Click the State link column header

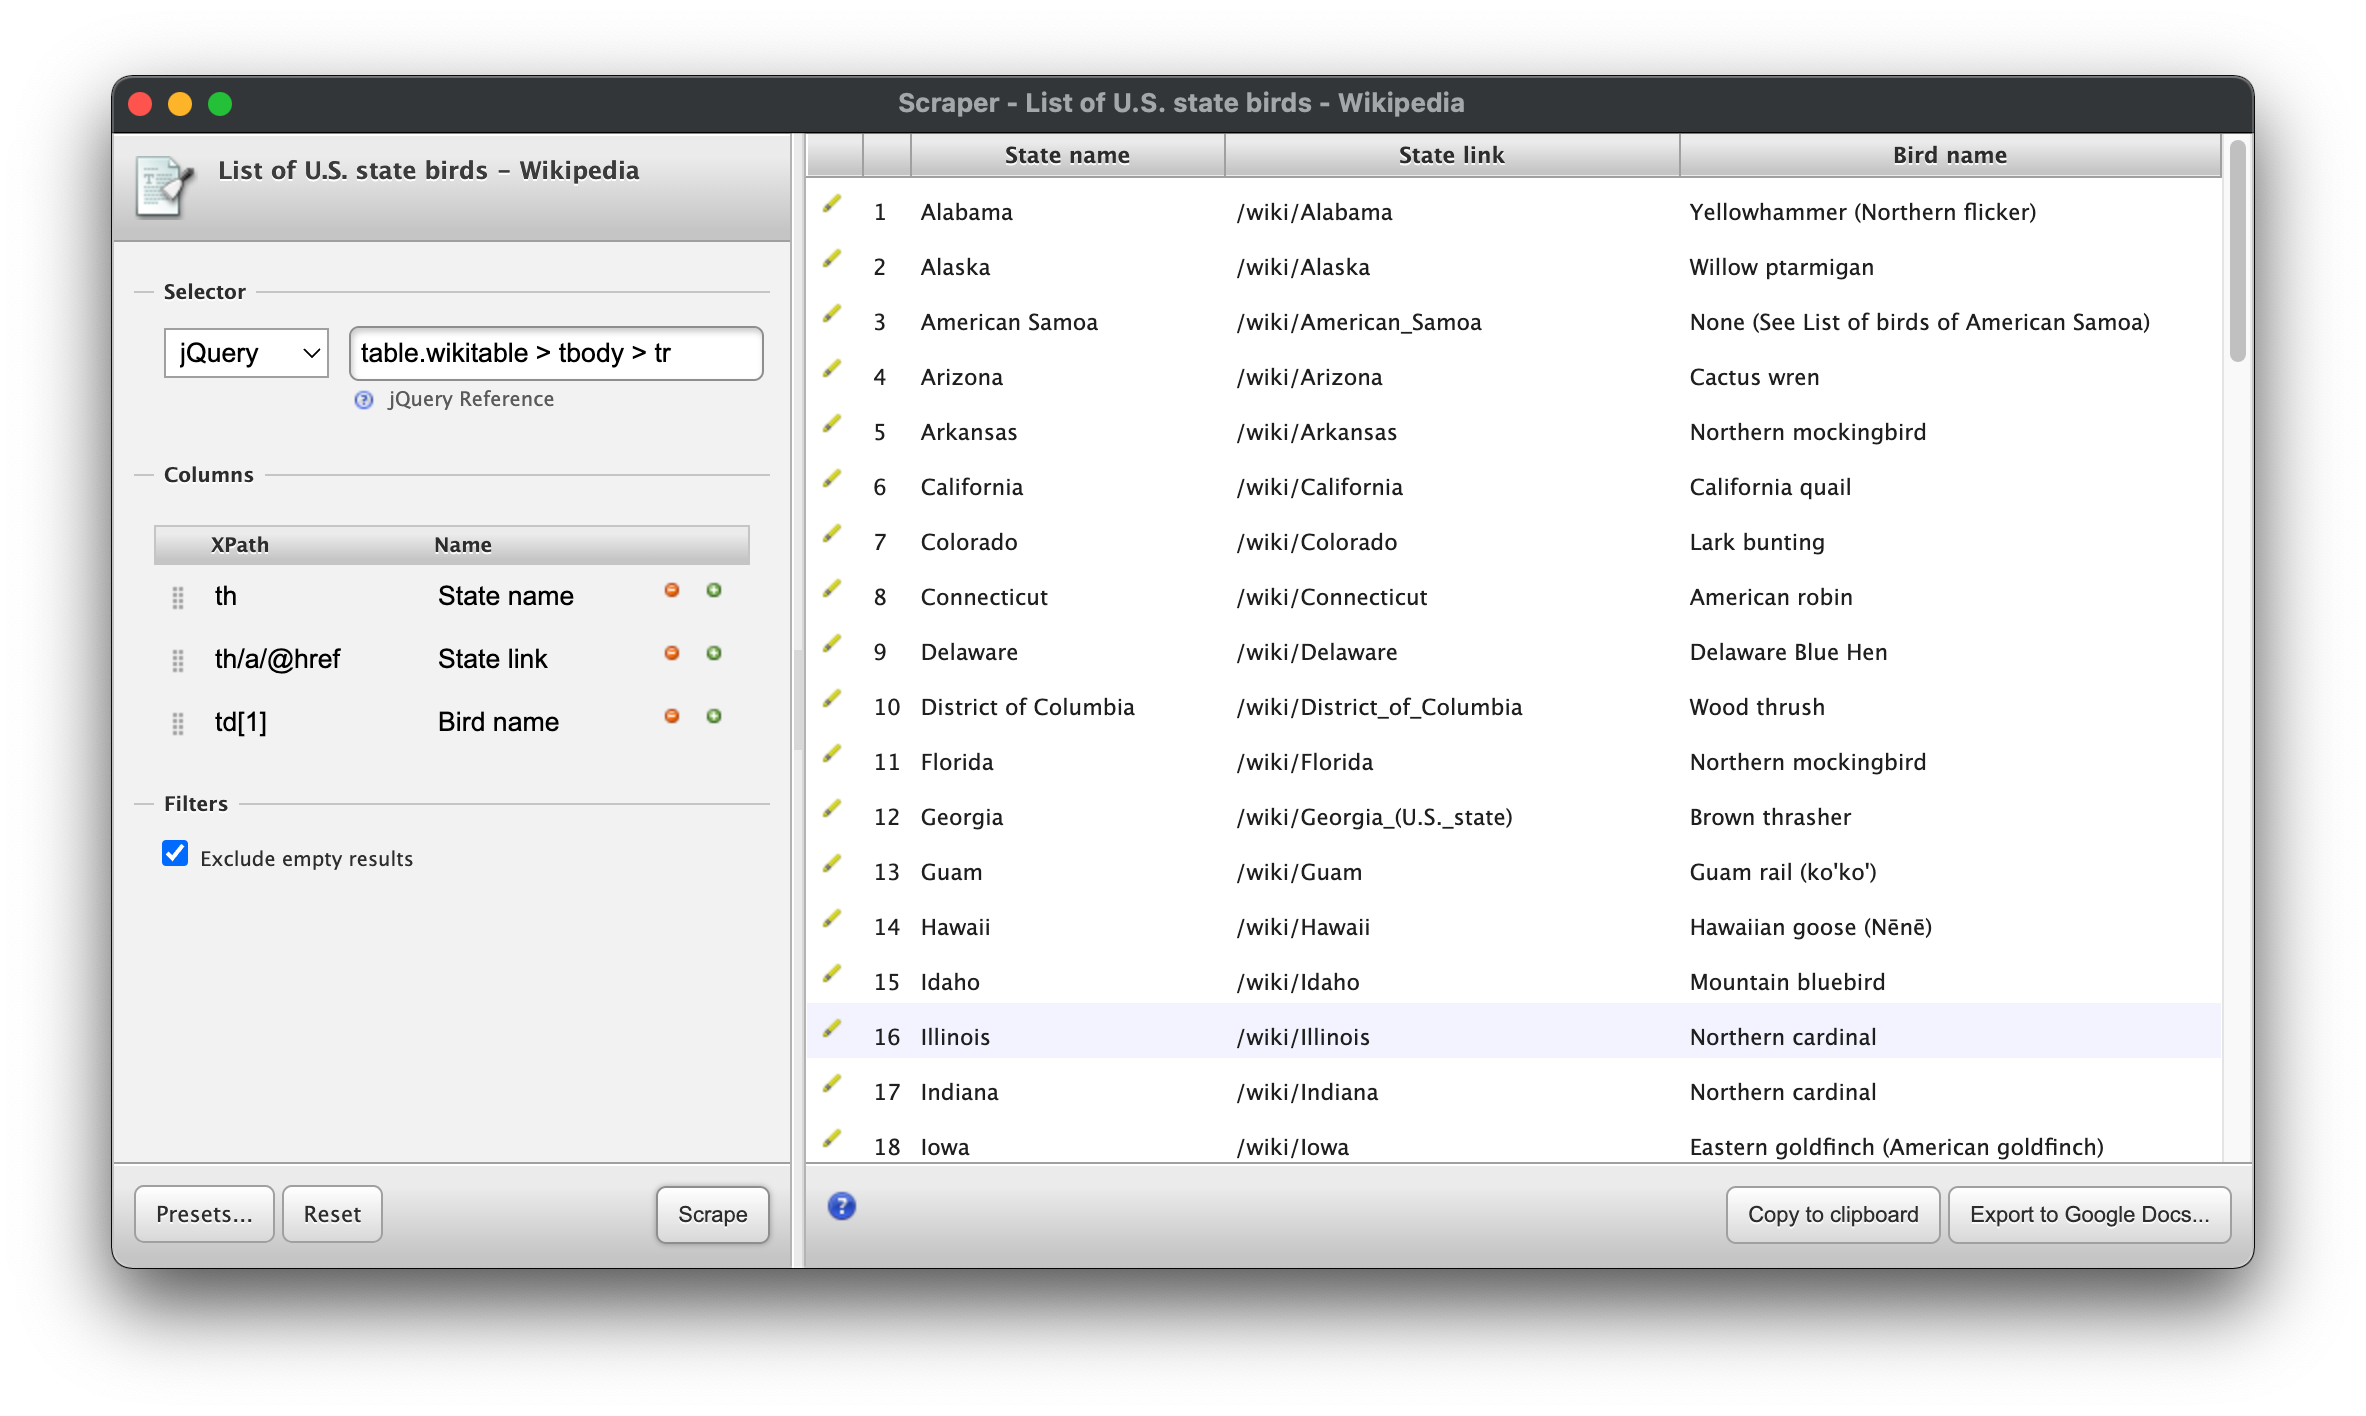[x=1451, y=155]
